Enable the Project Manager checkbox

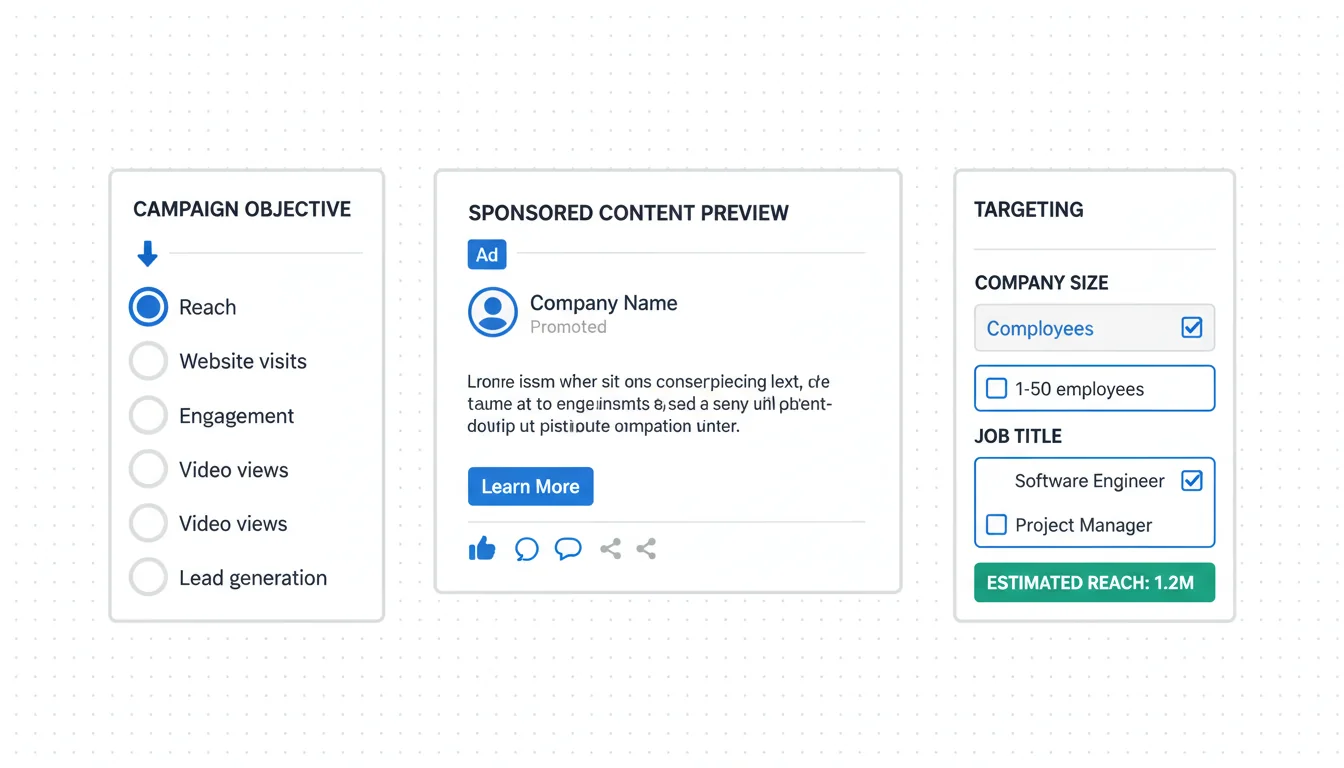click(x=997, y=525)
